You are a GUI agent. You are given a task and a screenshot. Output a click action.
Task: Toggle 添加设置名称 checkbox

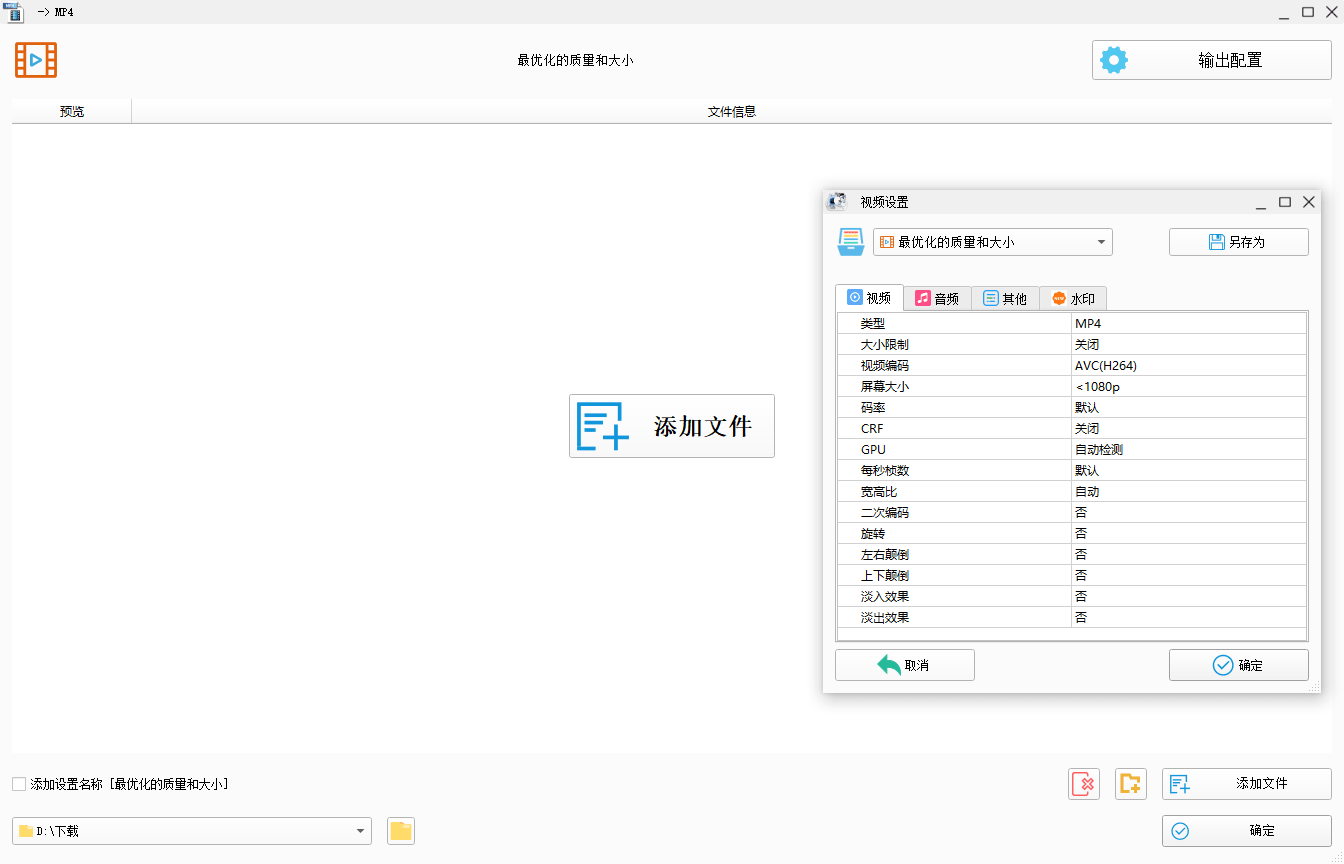tap(19, 785)
